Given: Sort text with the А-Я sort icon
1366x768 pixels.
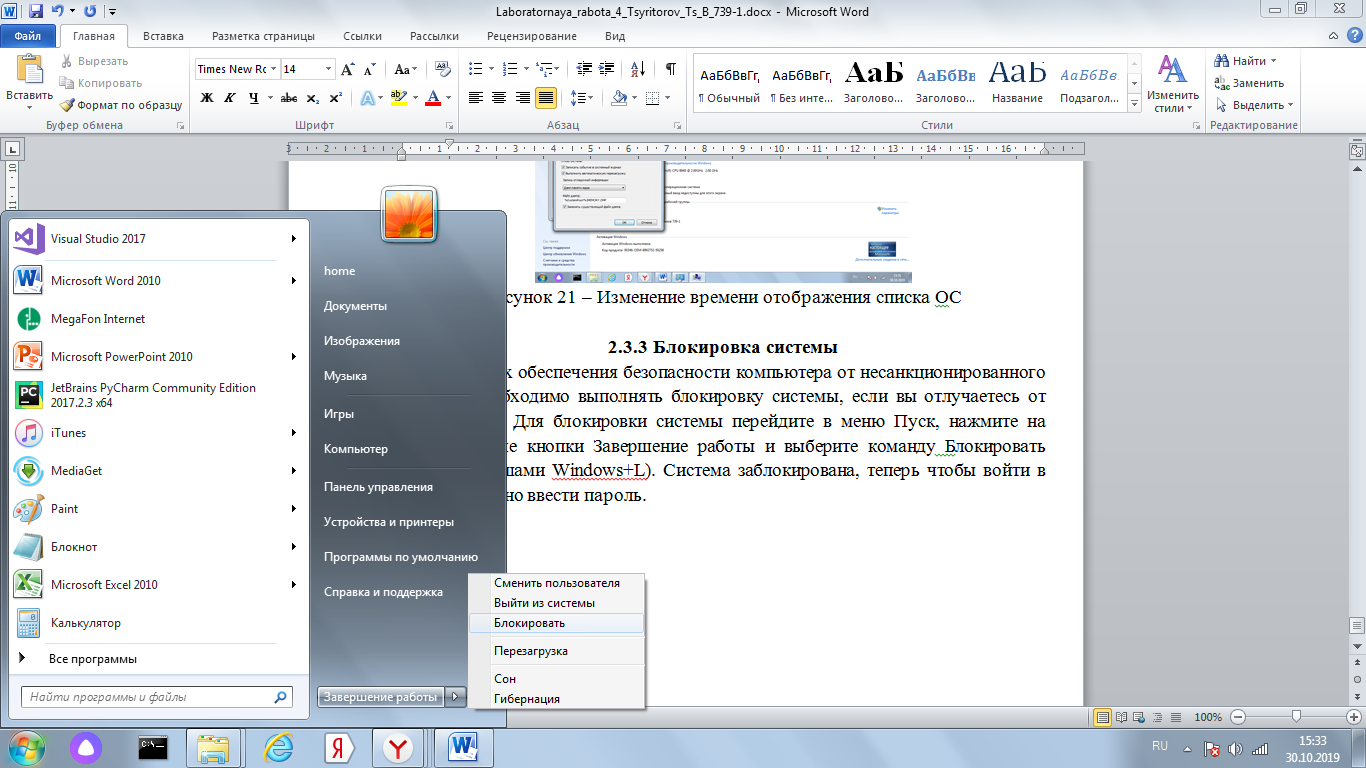Looking at the screenshot, I should (x=636, y=69).
